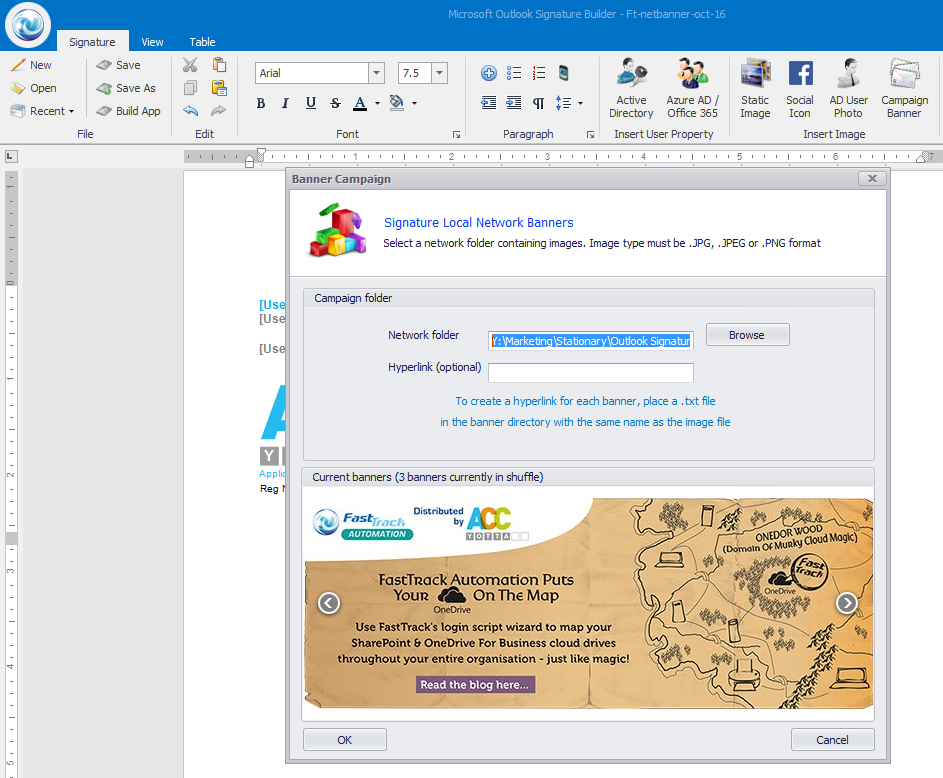943x778 pixels.
Task: Toggle Italic formatting
Action: click(285, 103)
